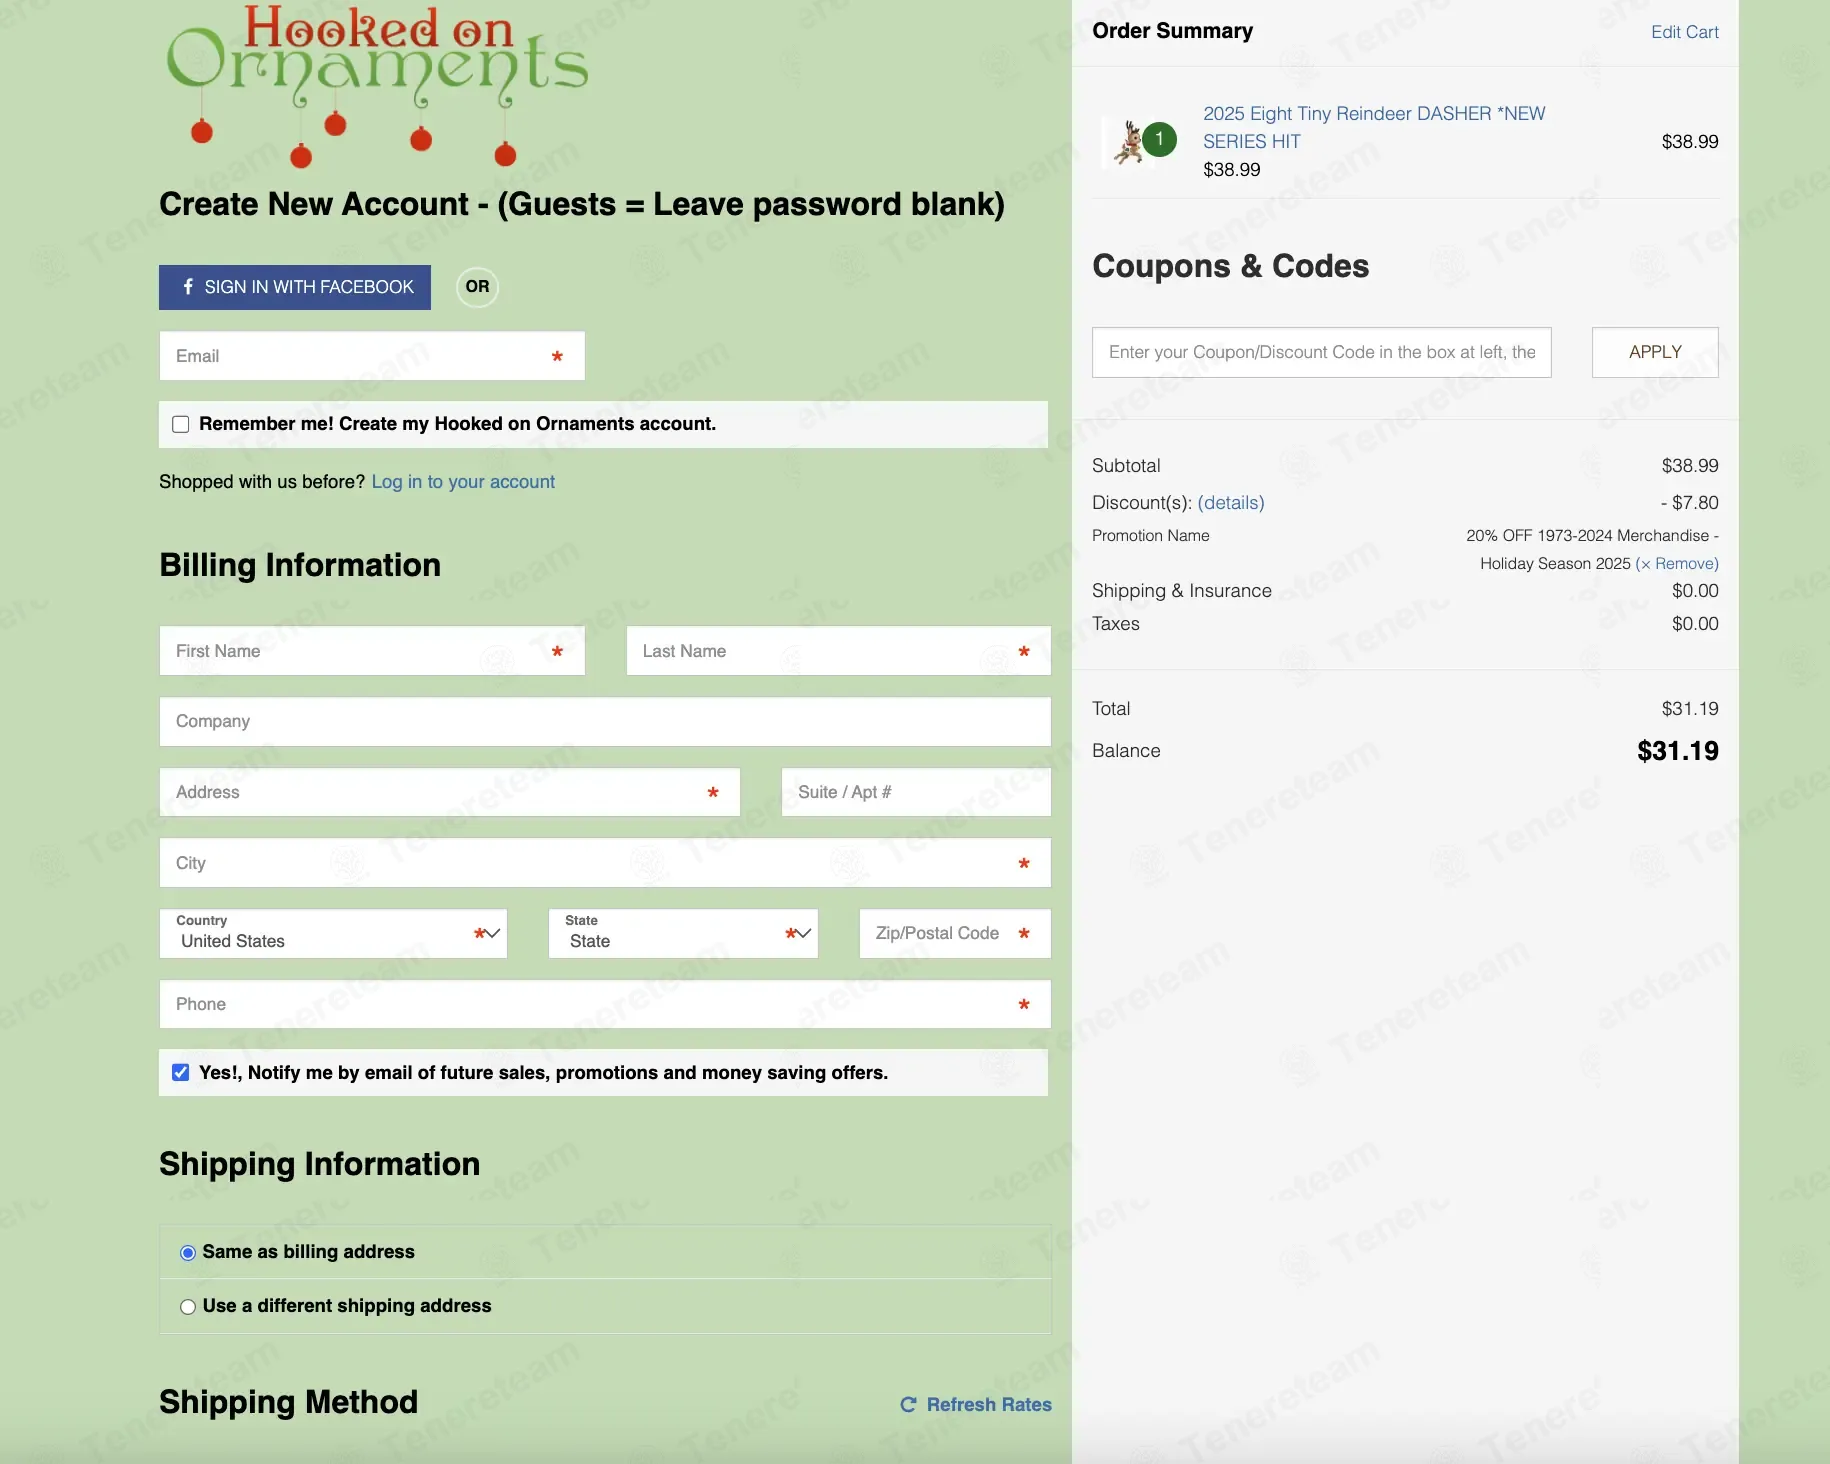1830x1464 pixels.
Task: Click the Total $31.19 value
Action: pos(1690,709)
